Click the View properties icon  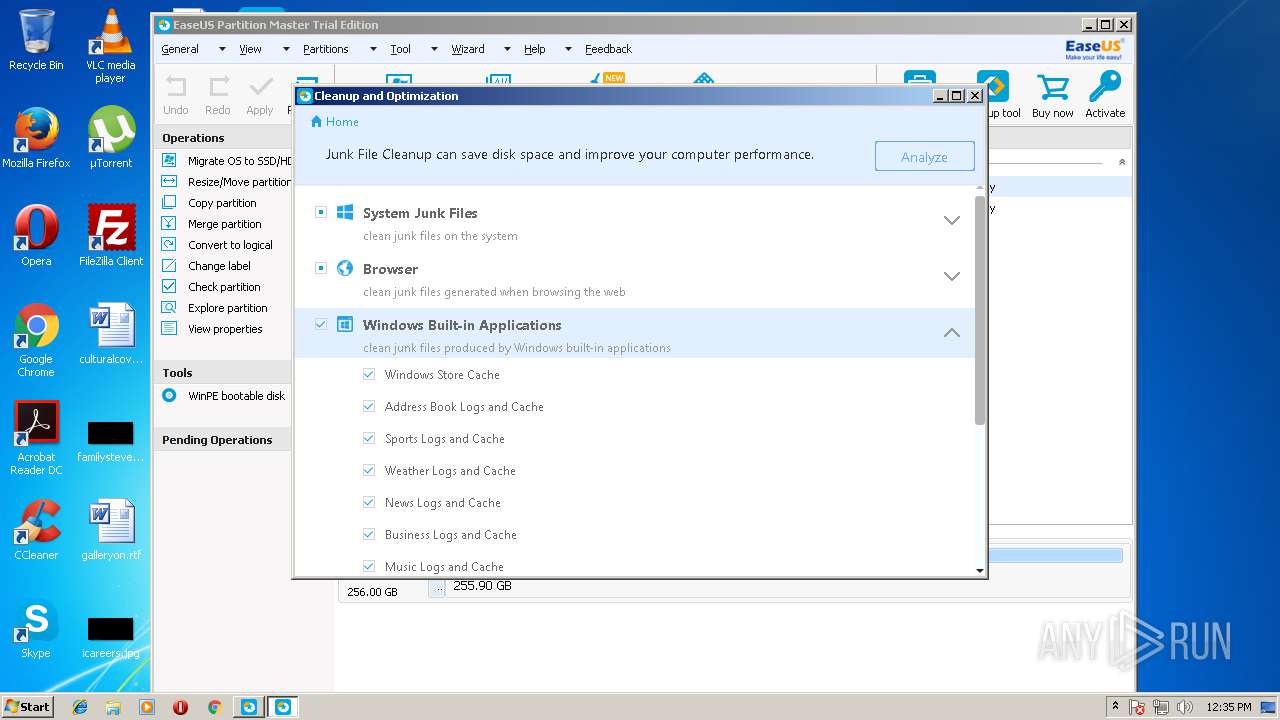coord(169,328)
